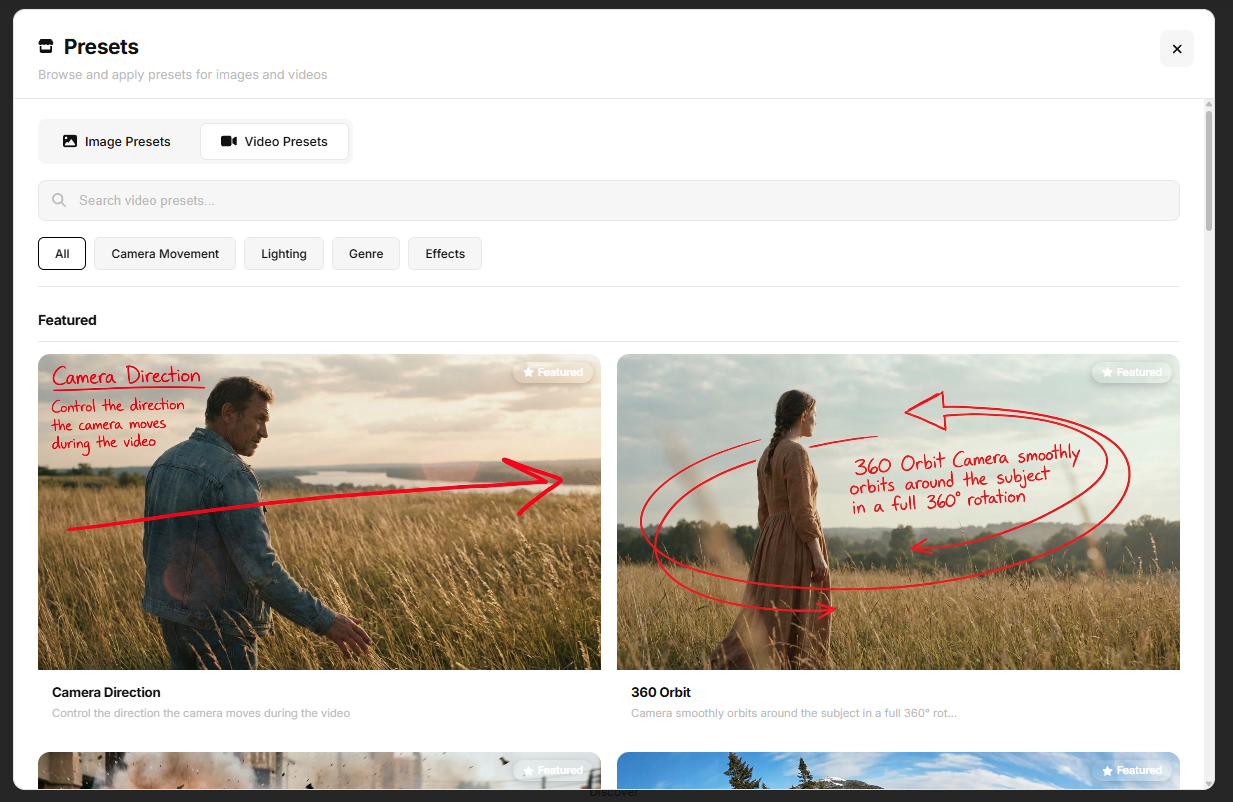Viewport: 1233px width, 802px height.
Task: Click the Featured star badge on 360 Orbit card
Action: point(1107,372)
